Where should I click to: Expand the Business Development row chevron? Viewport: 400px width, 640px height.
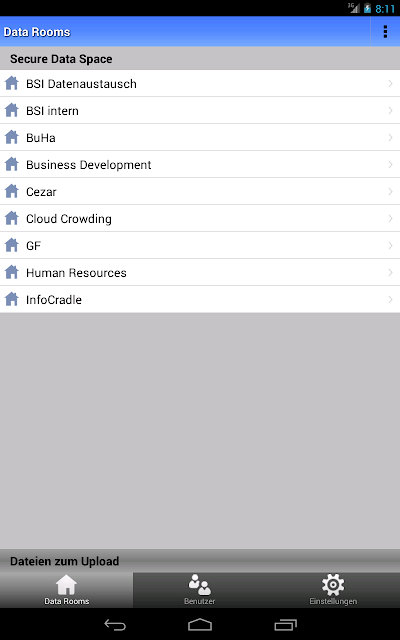tap(390, 164)
